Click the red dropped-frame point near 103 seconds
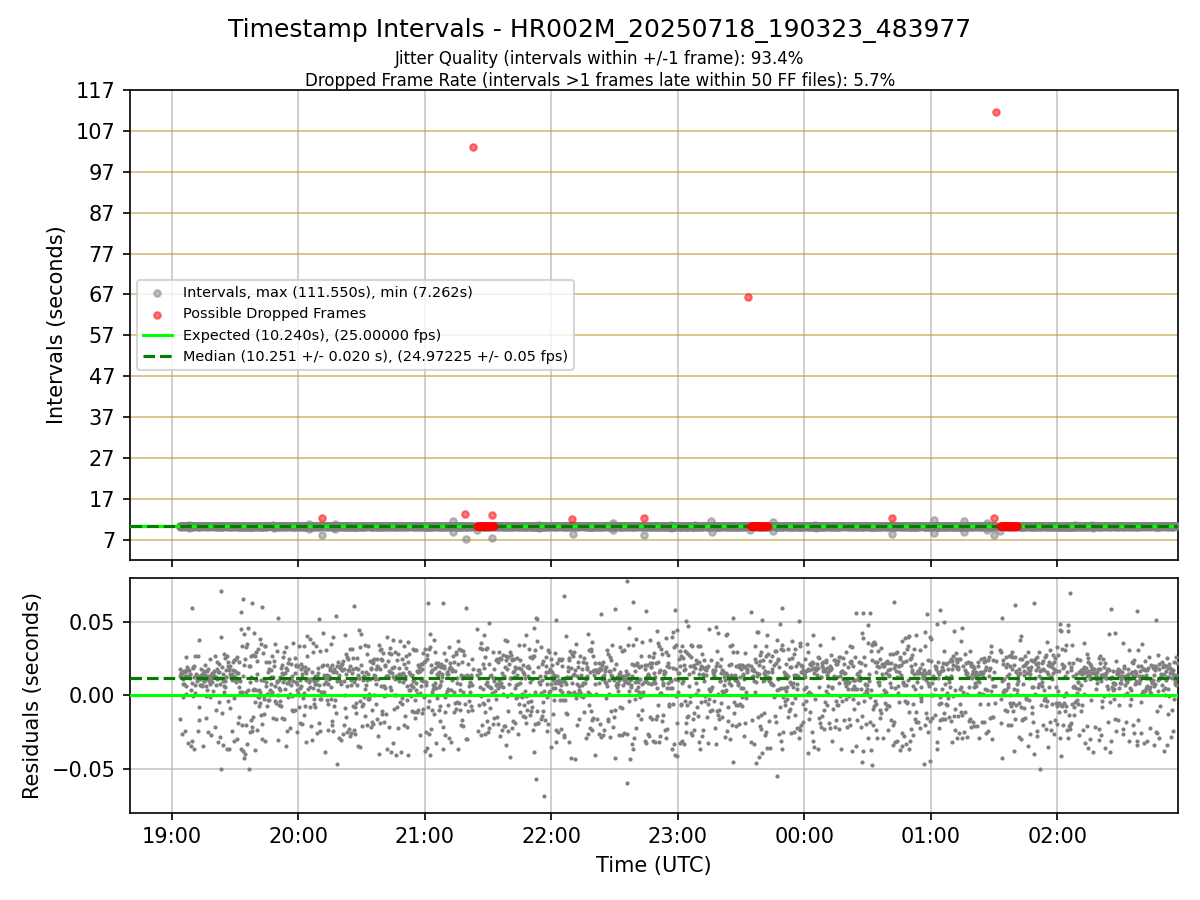 [473, 147]
